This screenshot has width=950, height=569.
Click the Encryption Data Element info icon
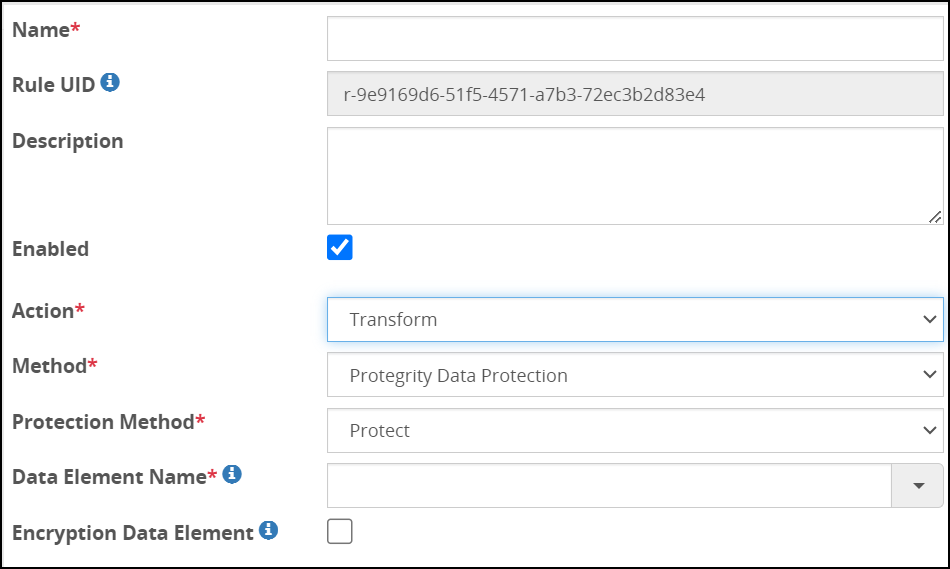268,531
